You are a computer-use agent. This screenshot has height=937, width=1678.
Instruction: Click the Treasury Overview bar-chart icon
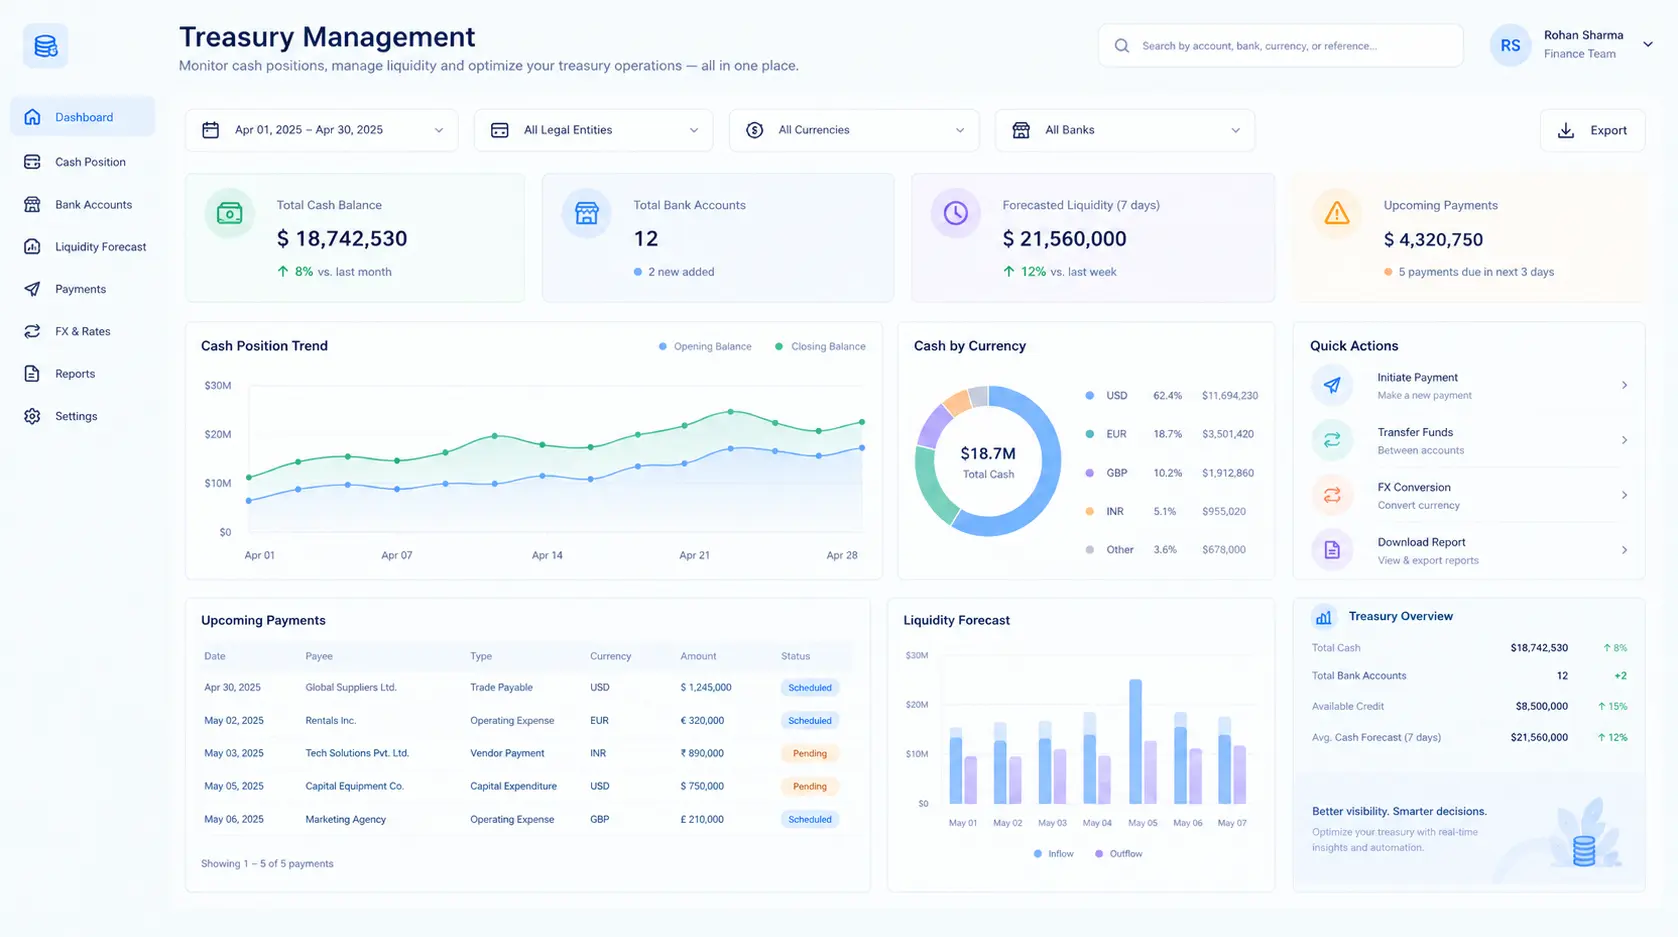(1324, 617)
